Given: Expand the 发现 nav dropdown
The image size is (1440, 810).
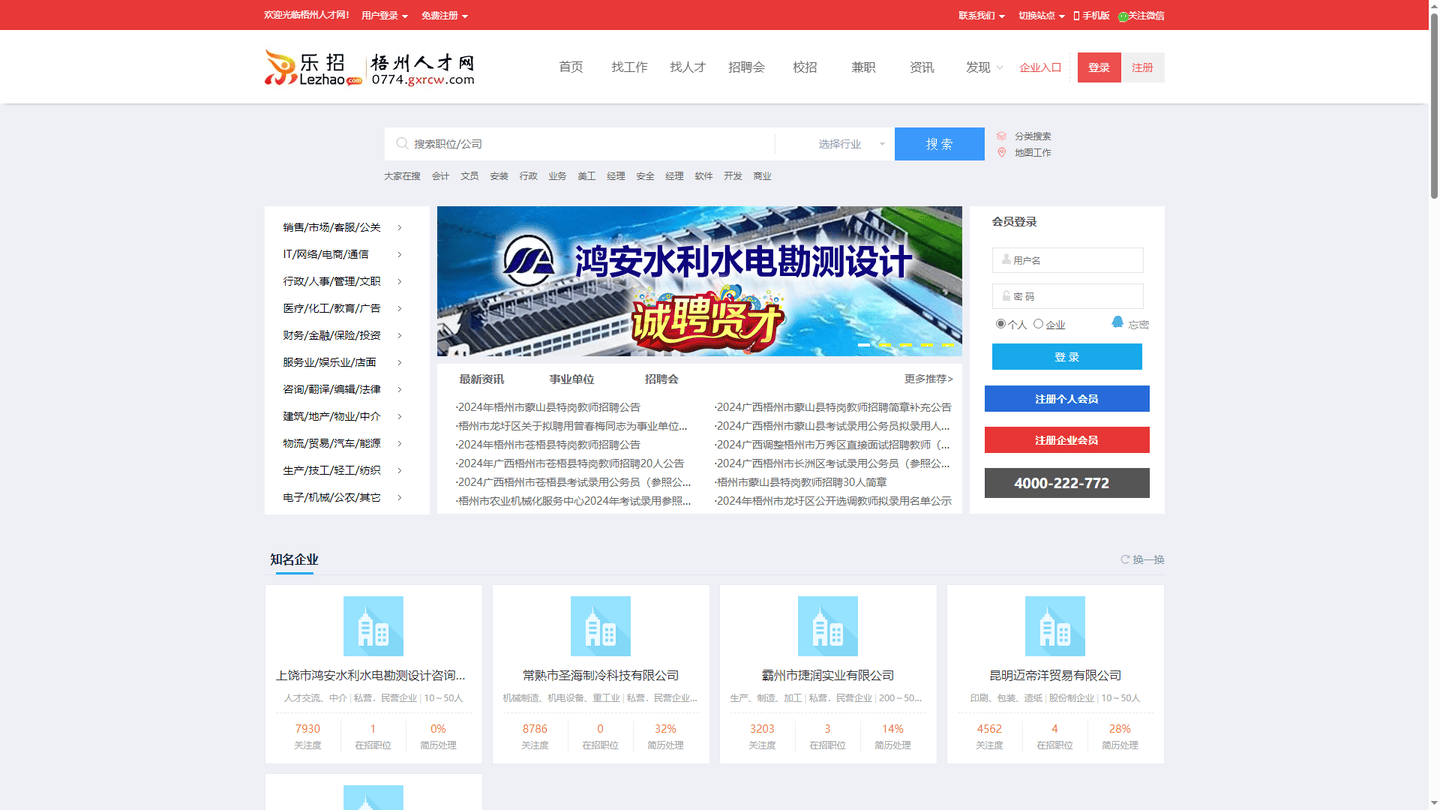Looking at the screenshot, I should pos(984,67).
